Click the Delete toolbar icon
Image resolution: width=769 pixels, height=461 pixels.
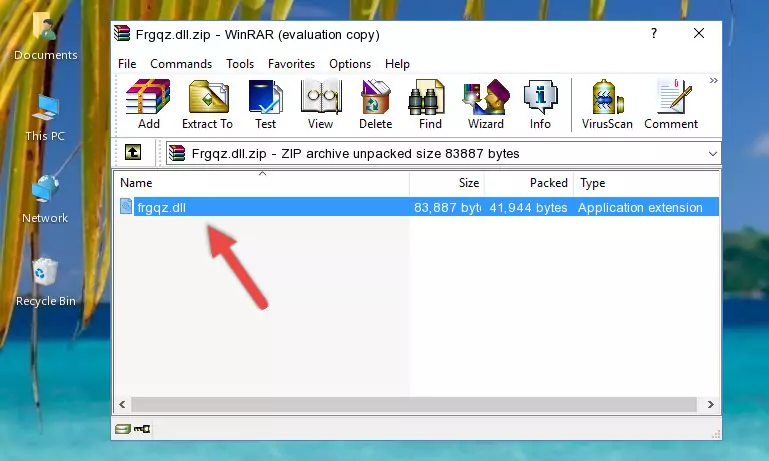pos(376,104)
